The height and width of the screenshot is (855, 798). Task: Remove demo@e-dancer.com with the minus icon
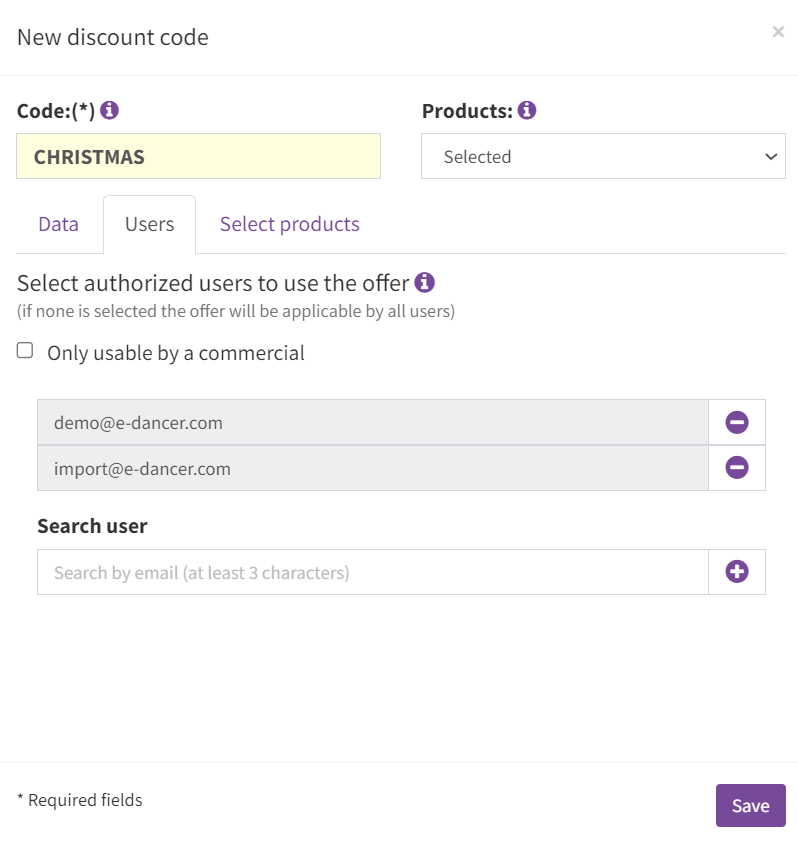click(736, 423)
